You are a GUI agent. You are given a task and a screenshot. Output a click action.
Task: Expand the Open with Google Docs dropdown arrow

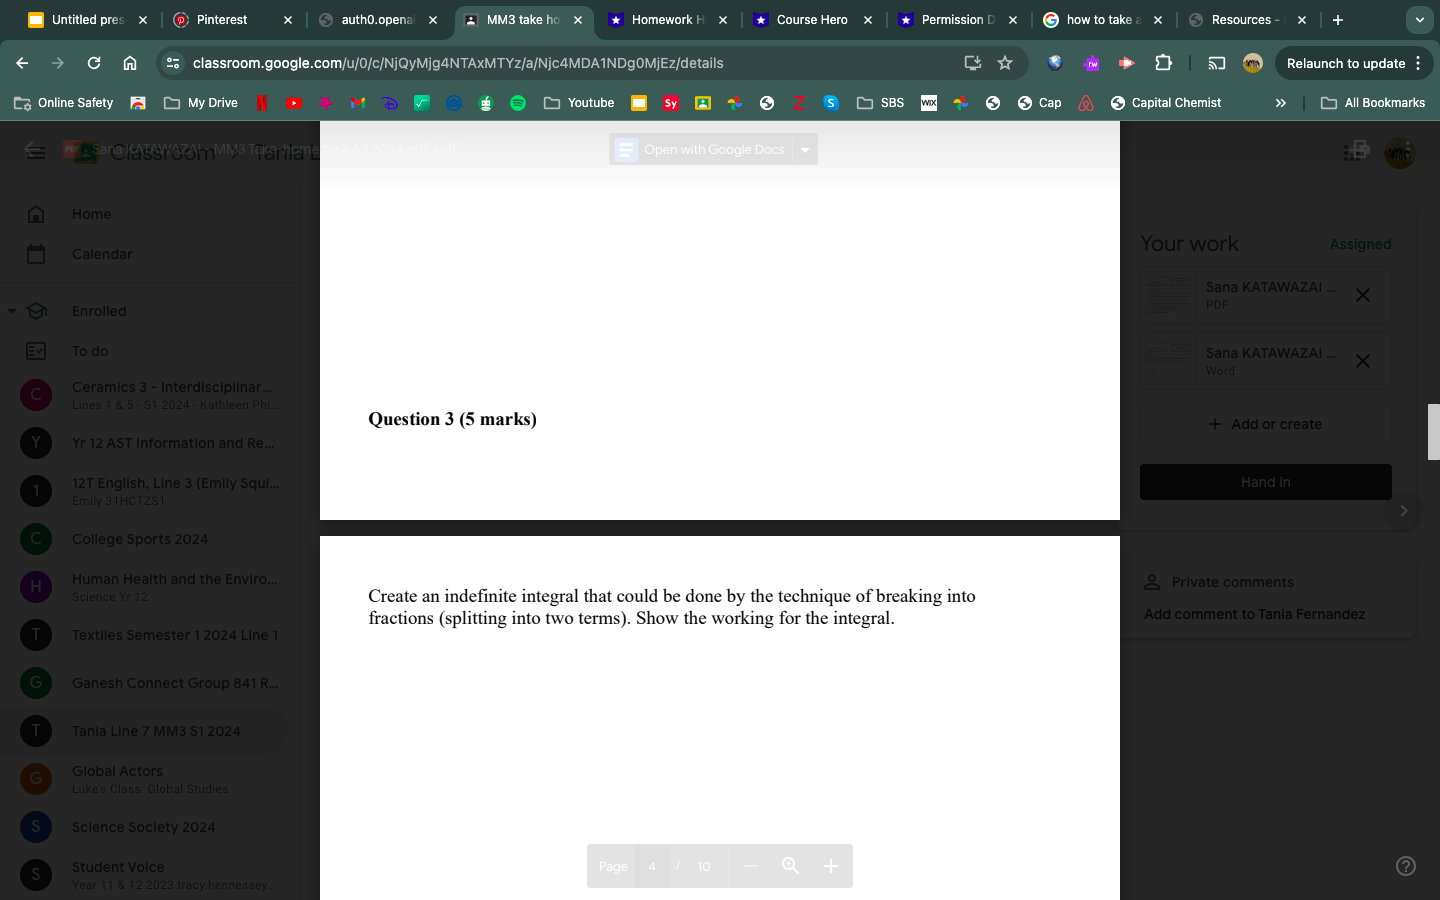click(805, 149)
